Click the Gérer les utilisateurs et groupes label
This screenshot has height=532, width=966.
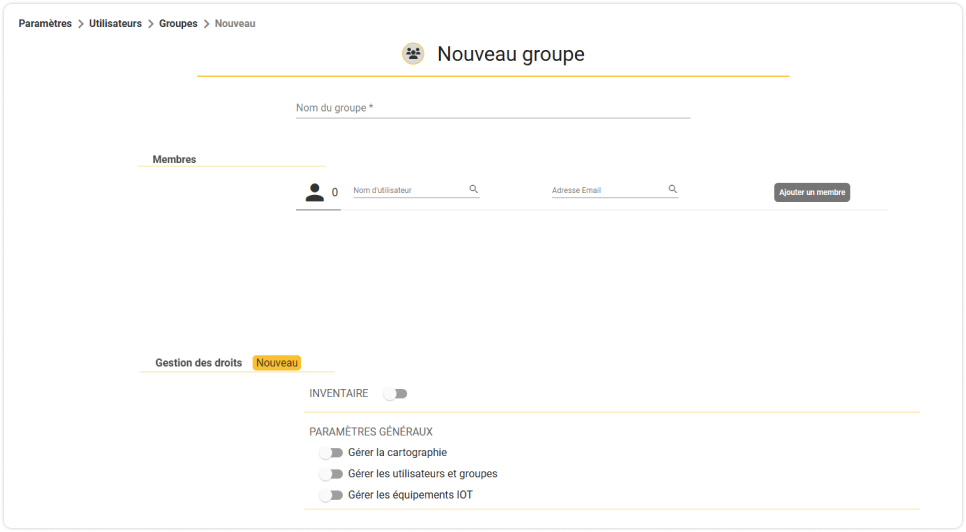pyautogui.click(x=423, y=474)
